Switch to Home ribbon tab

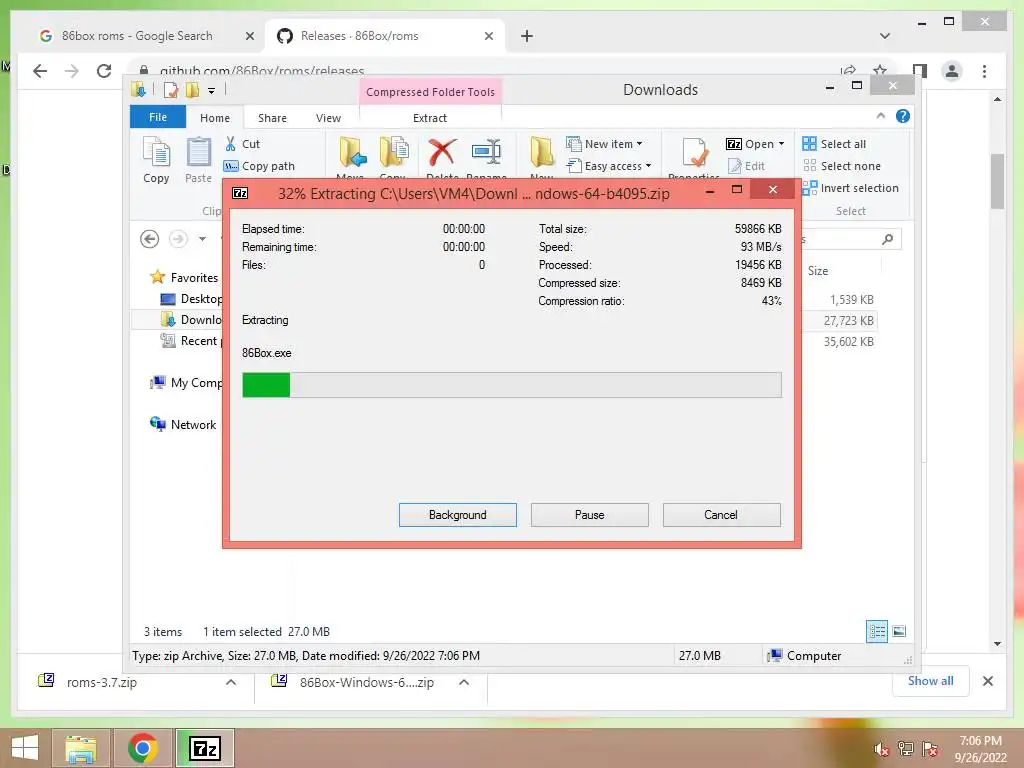pos(215,118)
